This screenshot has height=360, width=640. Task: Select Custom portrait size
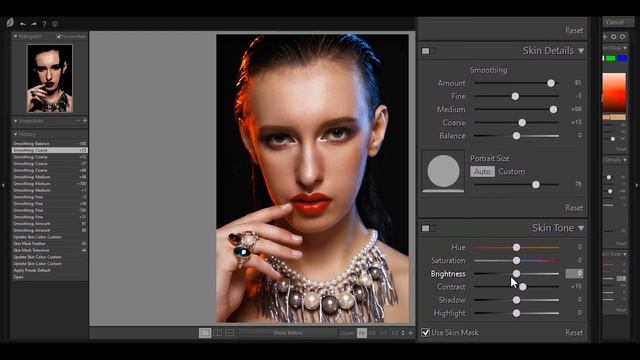[x=511, y=172]
